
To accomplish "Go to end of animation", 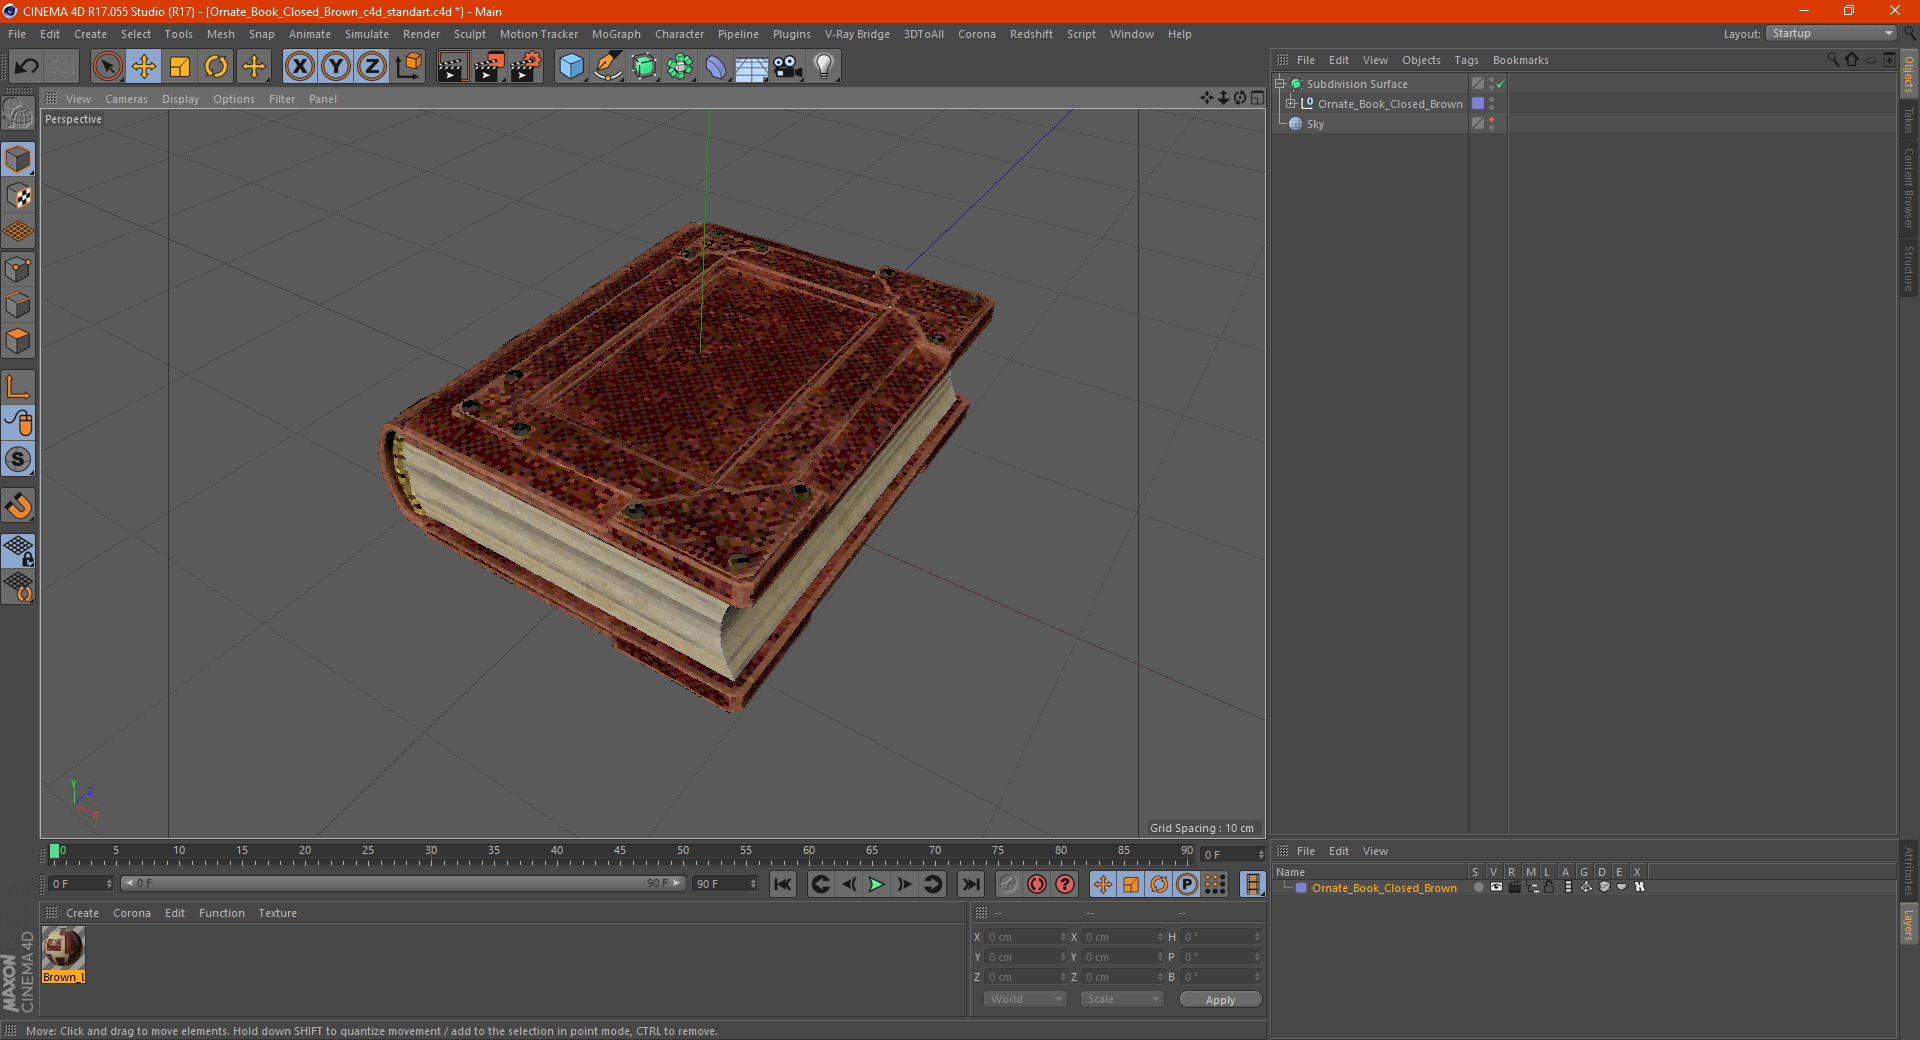I will [x=970, y=884].
